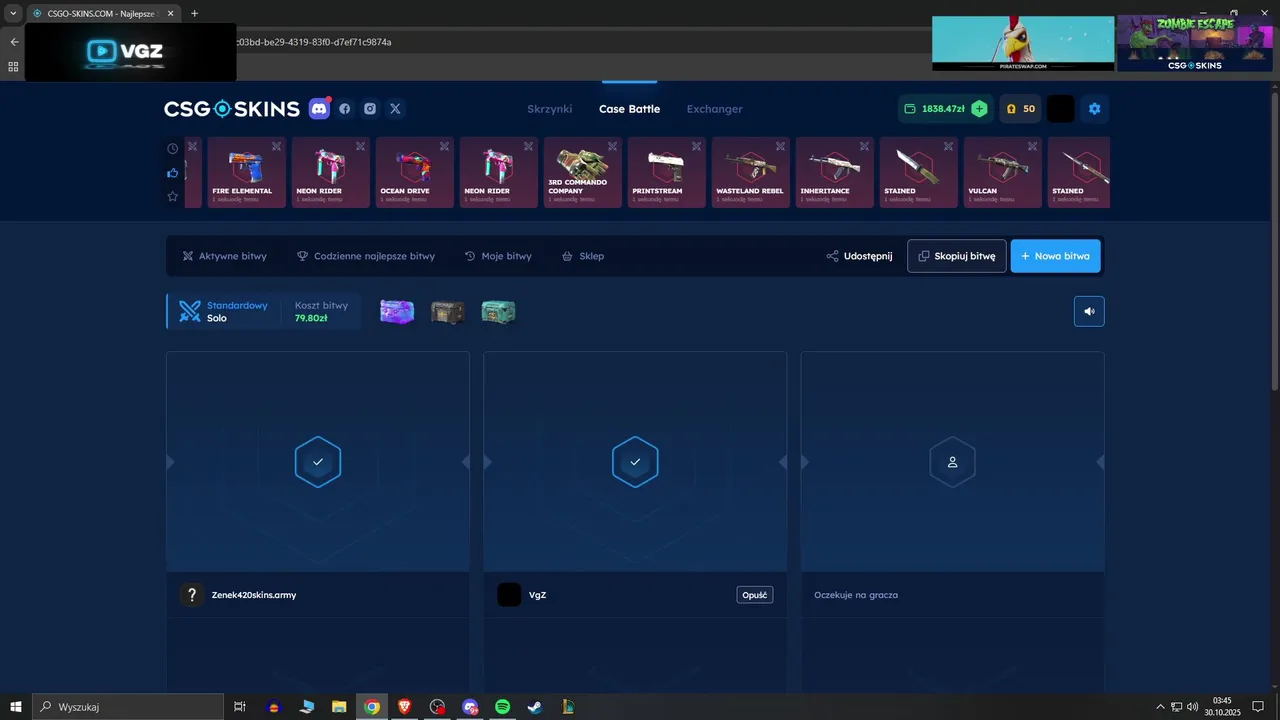Viewport: 1280px width, 720px height.
Task: Switch to the Exchanger tab
Action: coord(714,109)
